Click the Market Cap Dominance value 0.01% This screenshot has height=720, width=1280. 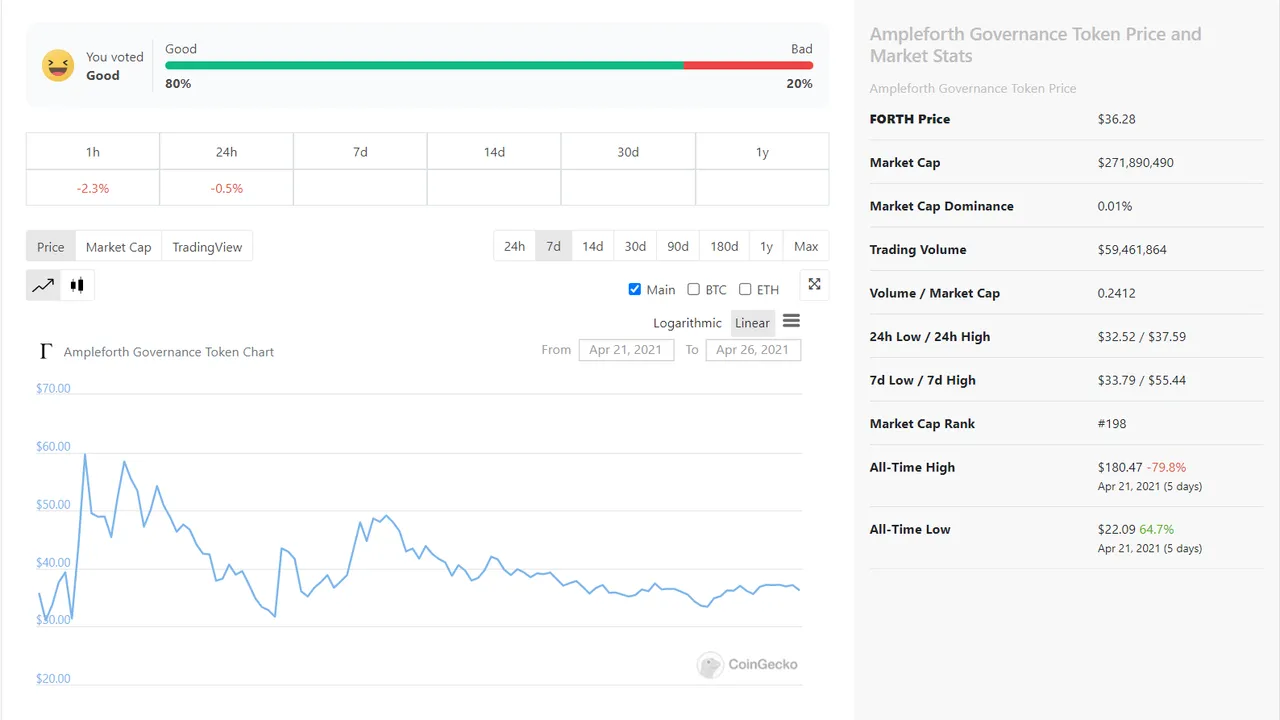tap(1115, 206)
